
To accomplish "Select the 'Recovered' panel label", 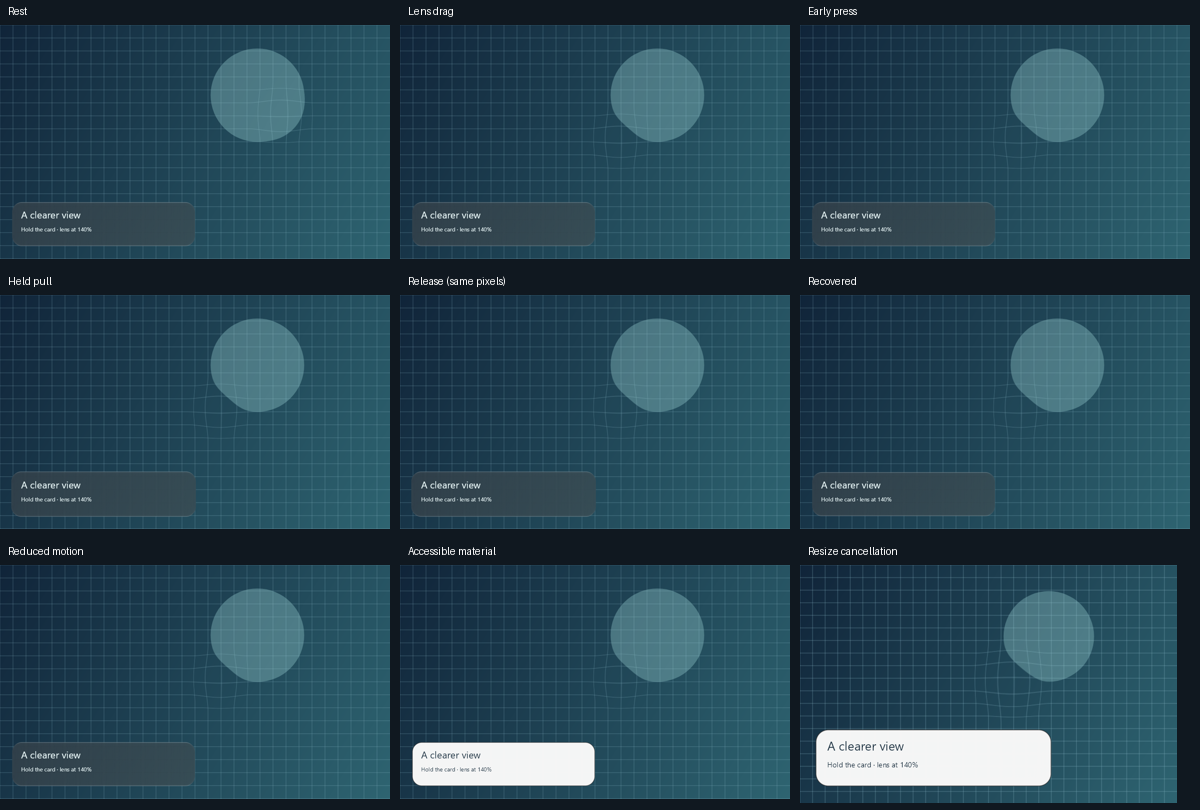I will click(x=832, y=281).
